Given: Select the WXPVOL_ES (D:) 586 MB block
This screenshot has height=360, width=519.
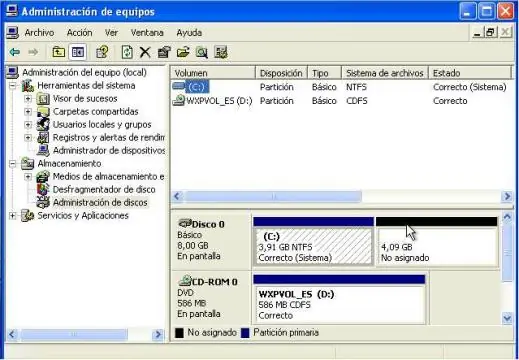Looking at the screenshot, I should (x=339, y=299).
